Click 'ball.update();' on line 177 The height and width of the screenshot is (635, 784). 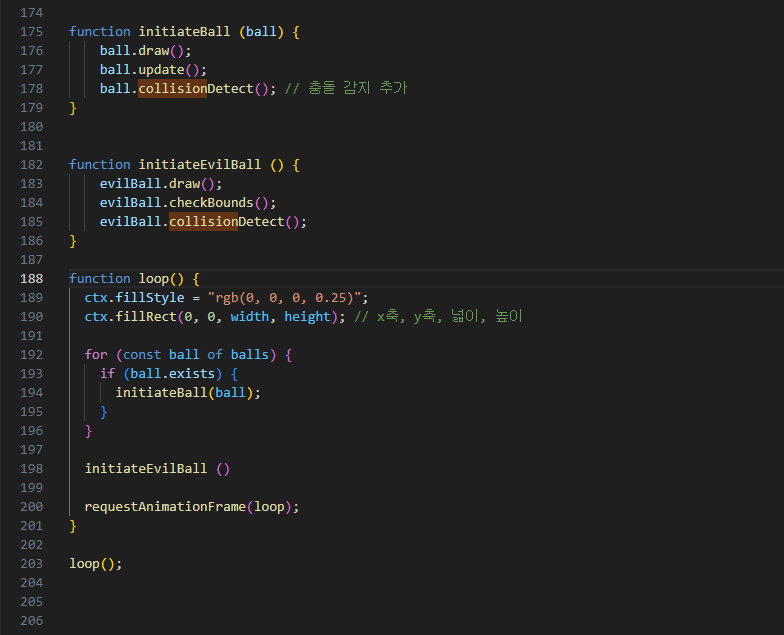click(x=153, y=70)
